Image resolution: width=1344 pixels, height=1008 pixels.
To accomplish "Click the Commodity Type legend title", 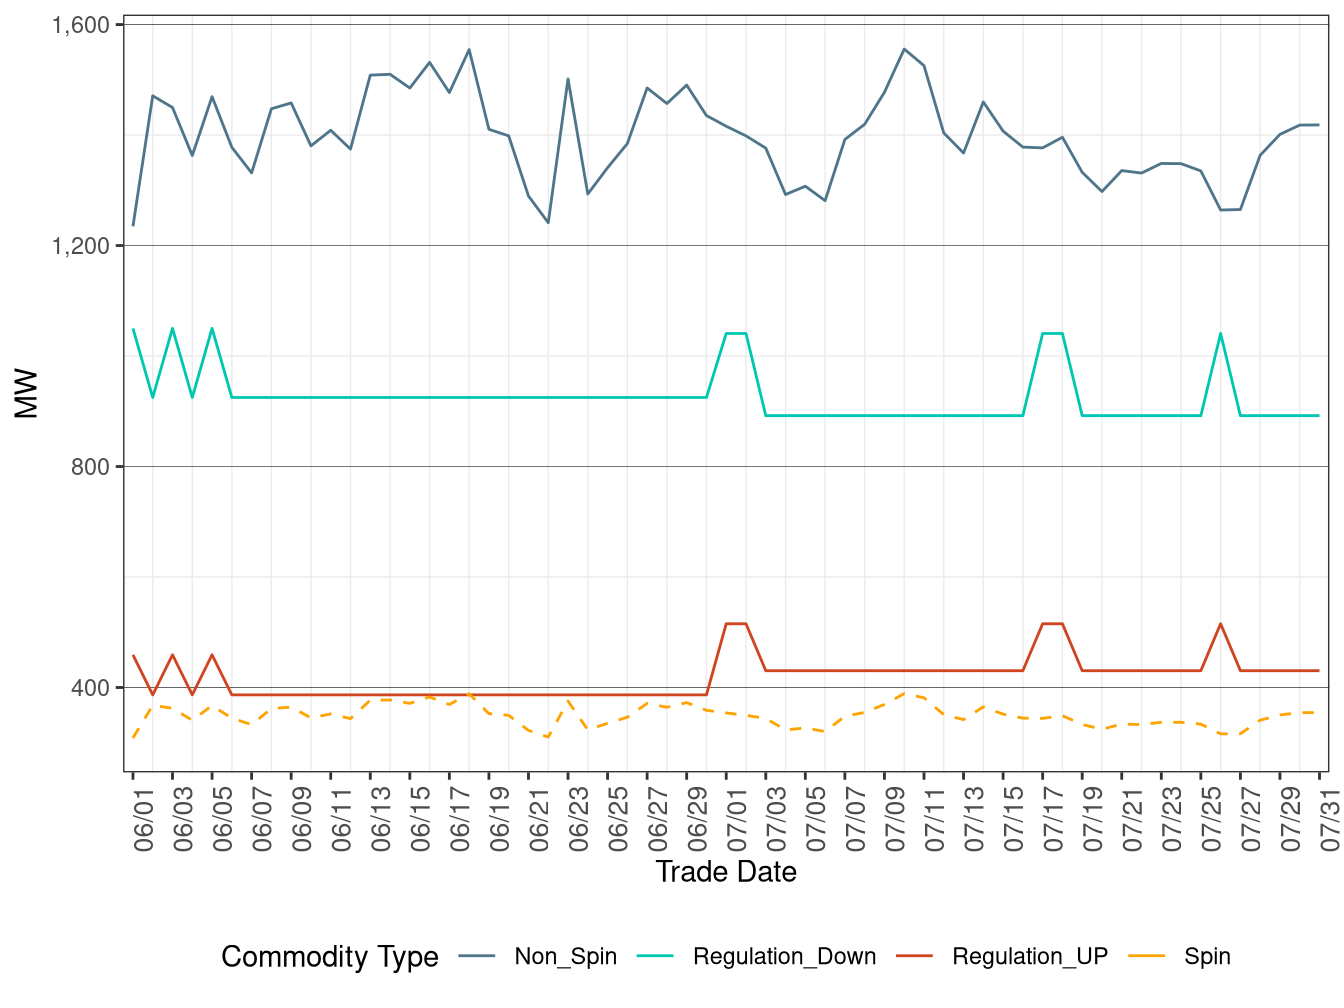I will pyautogui.click(x=330, y=957).
